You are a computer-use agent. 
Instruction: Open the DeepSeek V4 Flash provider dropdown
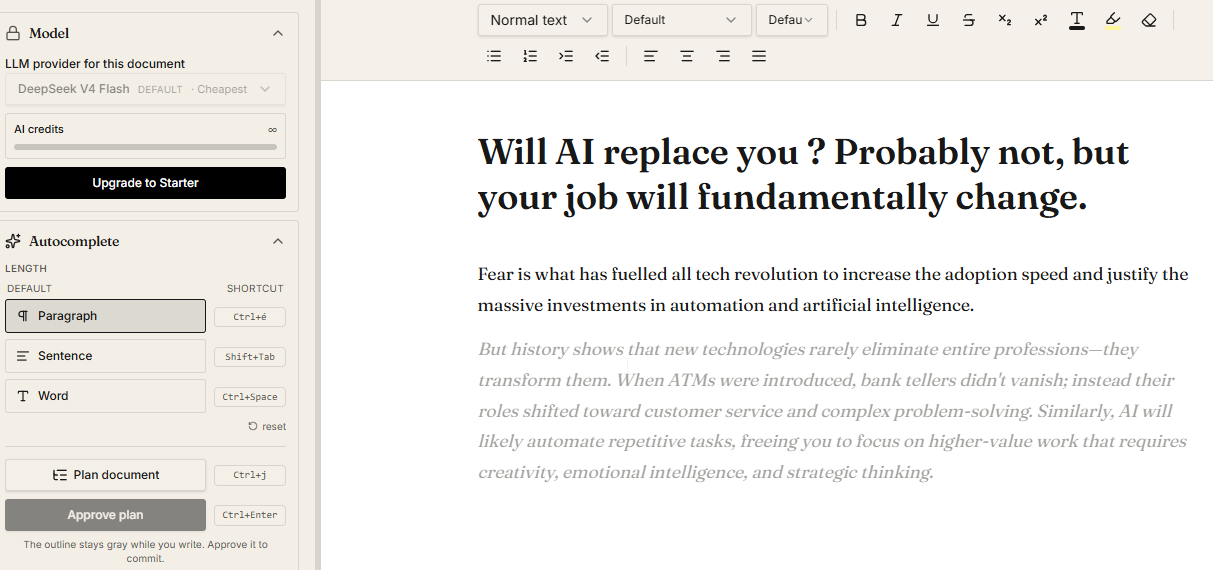145,89
